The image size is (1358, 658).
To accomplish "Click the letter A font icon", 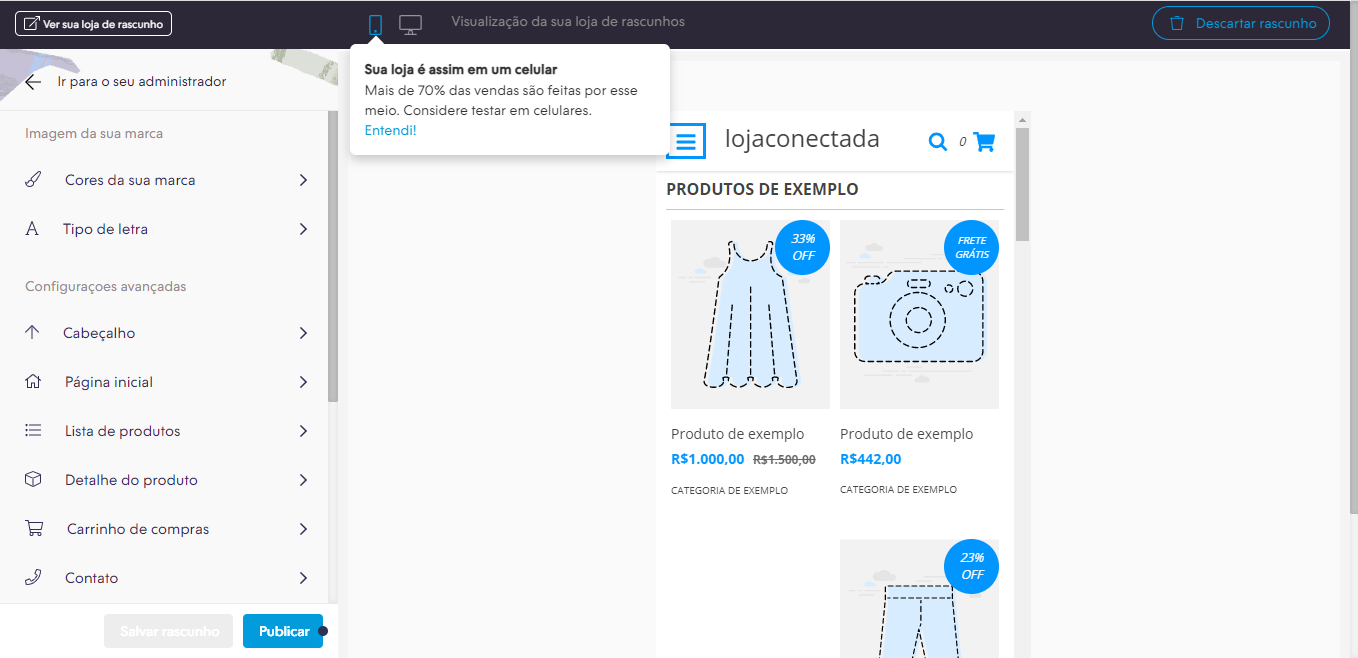I will (32, 229).
